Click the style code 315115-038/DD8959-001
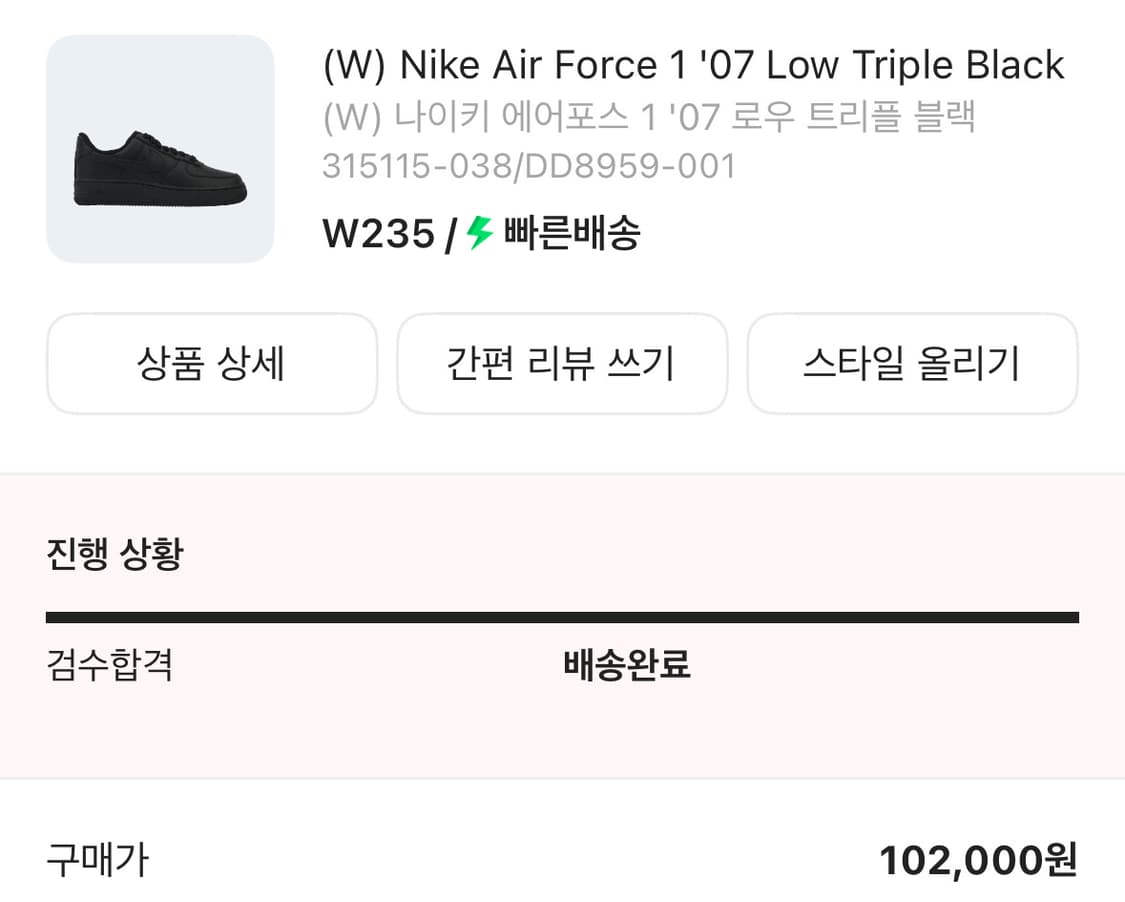 pos(530,168)
